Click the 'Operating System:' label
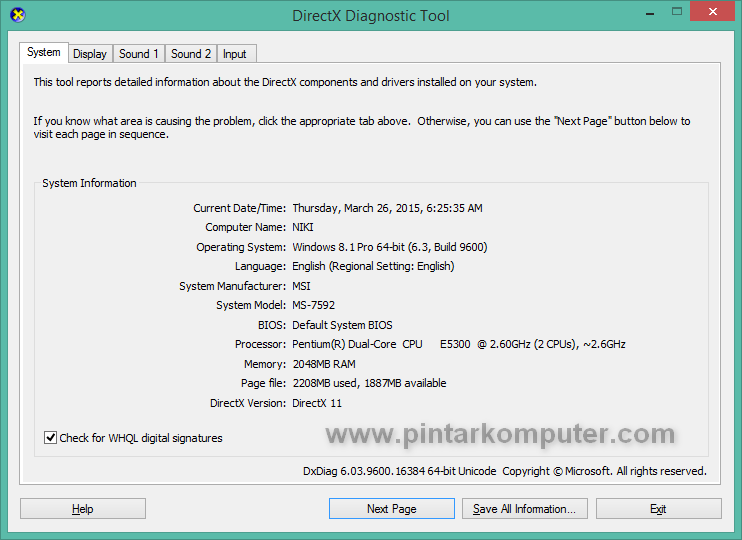This screenshot has height=540, width=742. pyautogui.click(x=241, y=247)
